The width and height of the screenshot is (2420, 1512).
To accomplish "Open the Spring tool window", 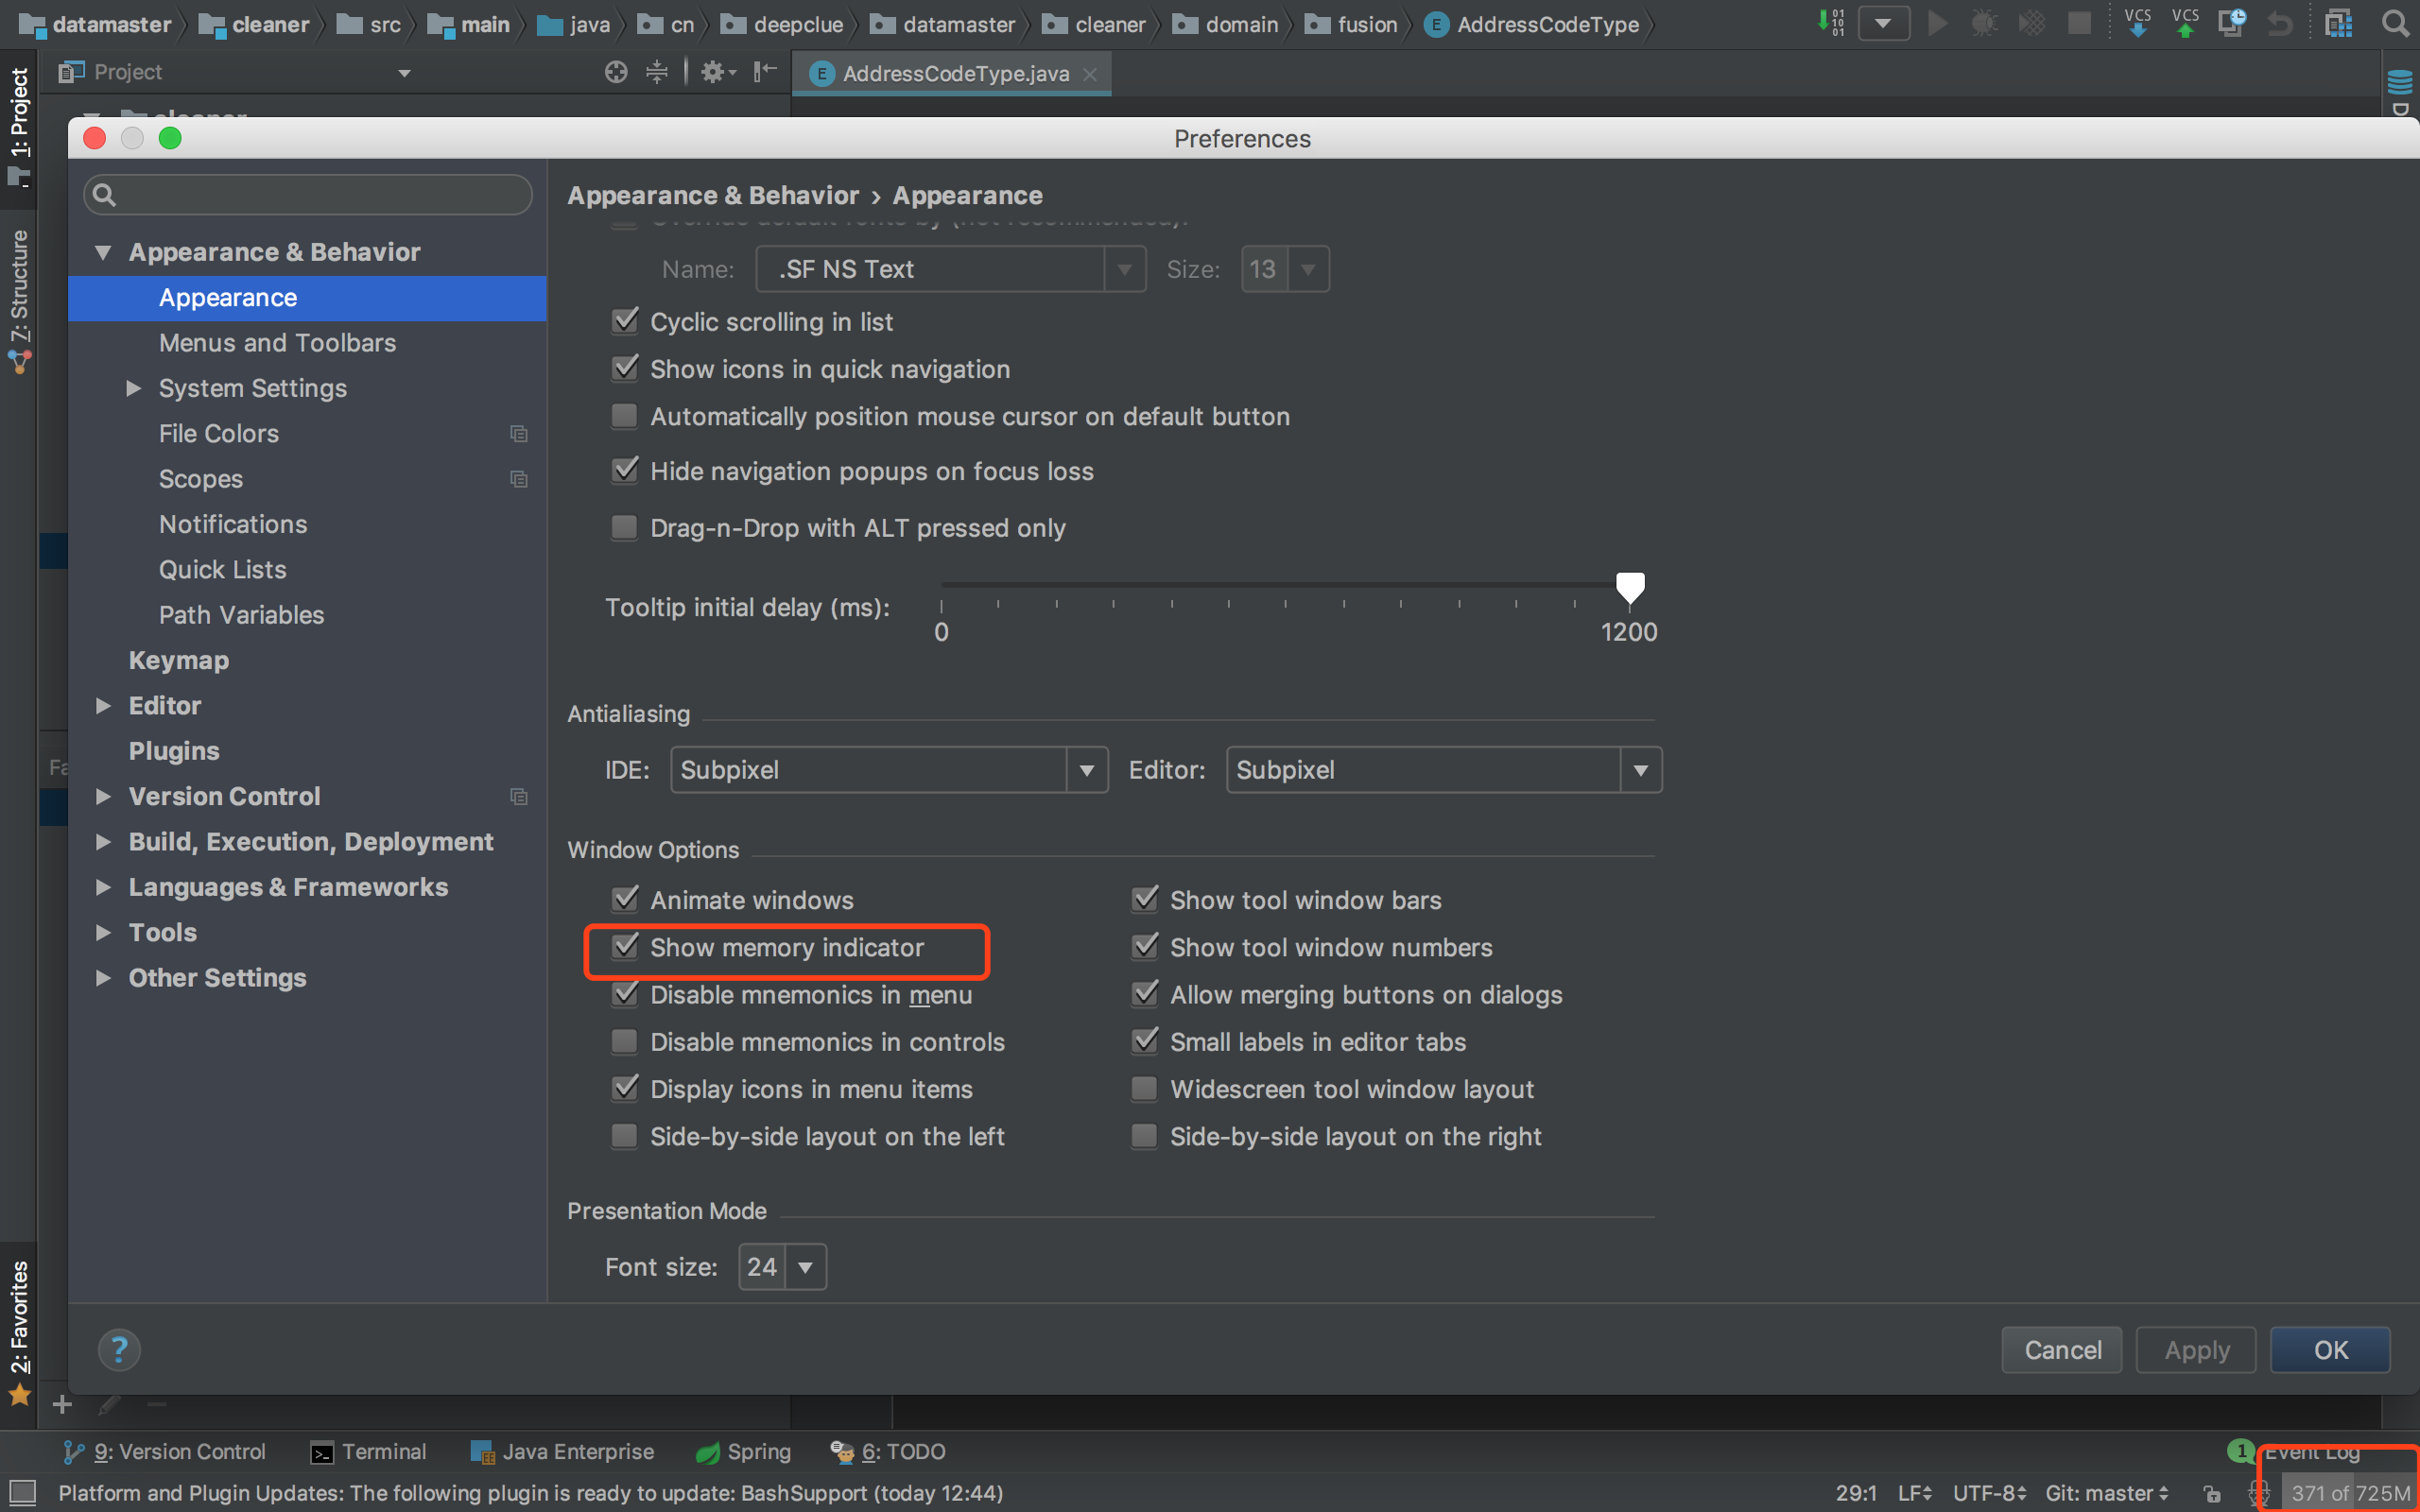I will [744, 1451].
